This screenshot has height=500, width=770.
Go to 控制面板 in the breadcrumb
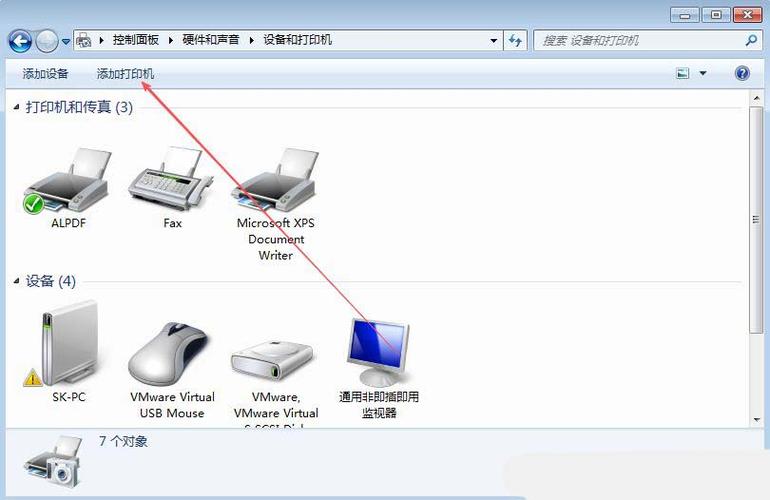pos(136,40)
